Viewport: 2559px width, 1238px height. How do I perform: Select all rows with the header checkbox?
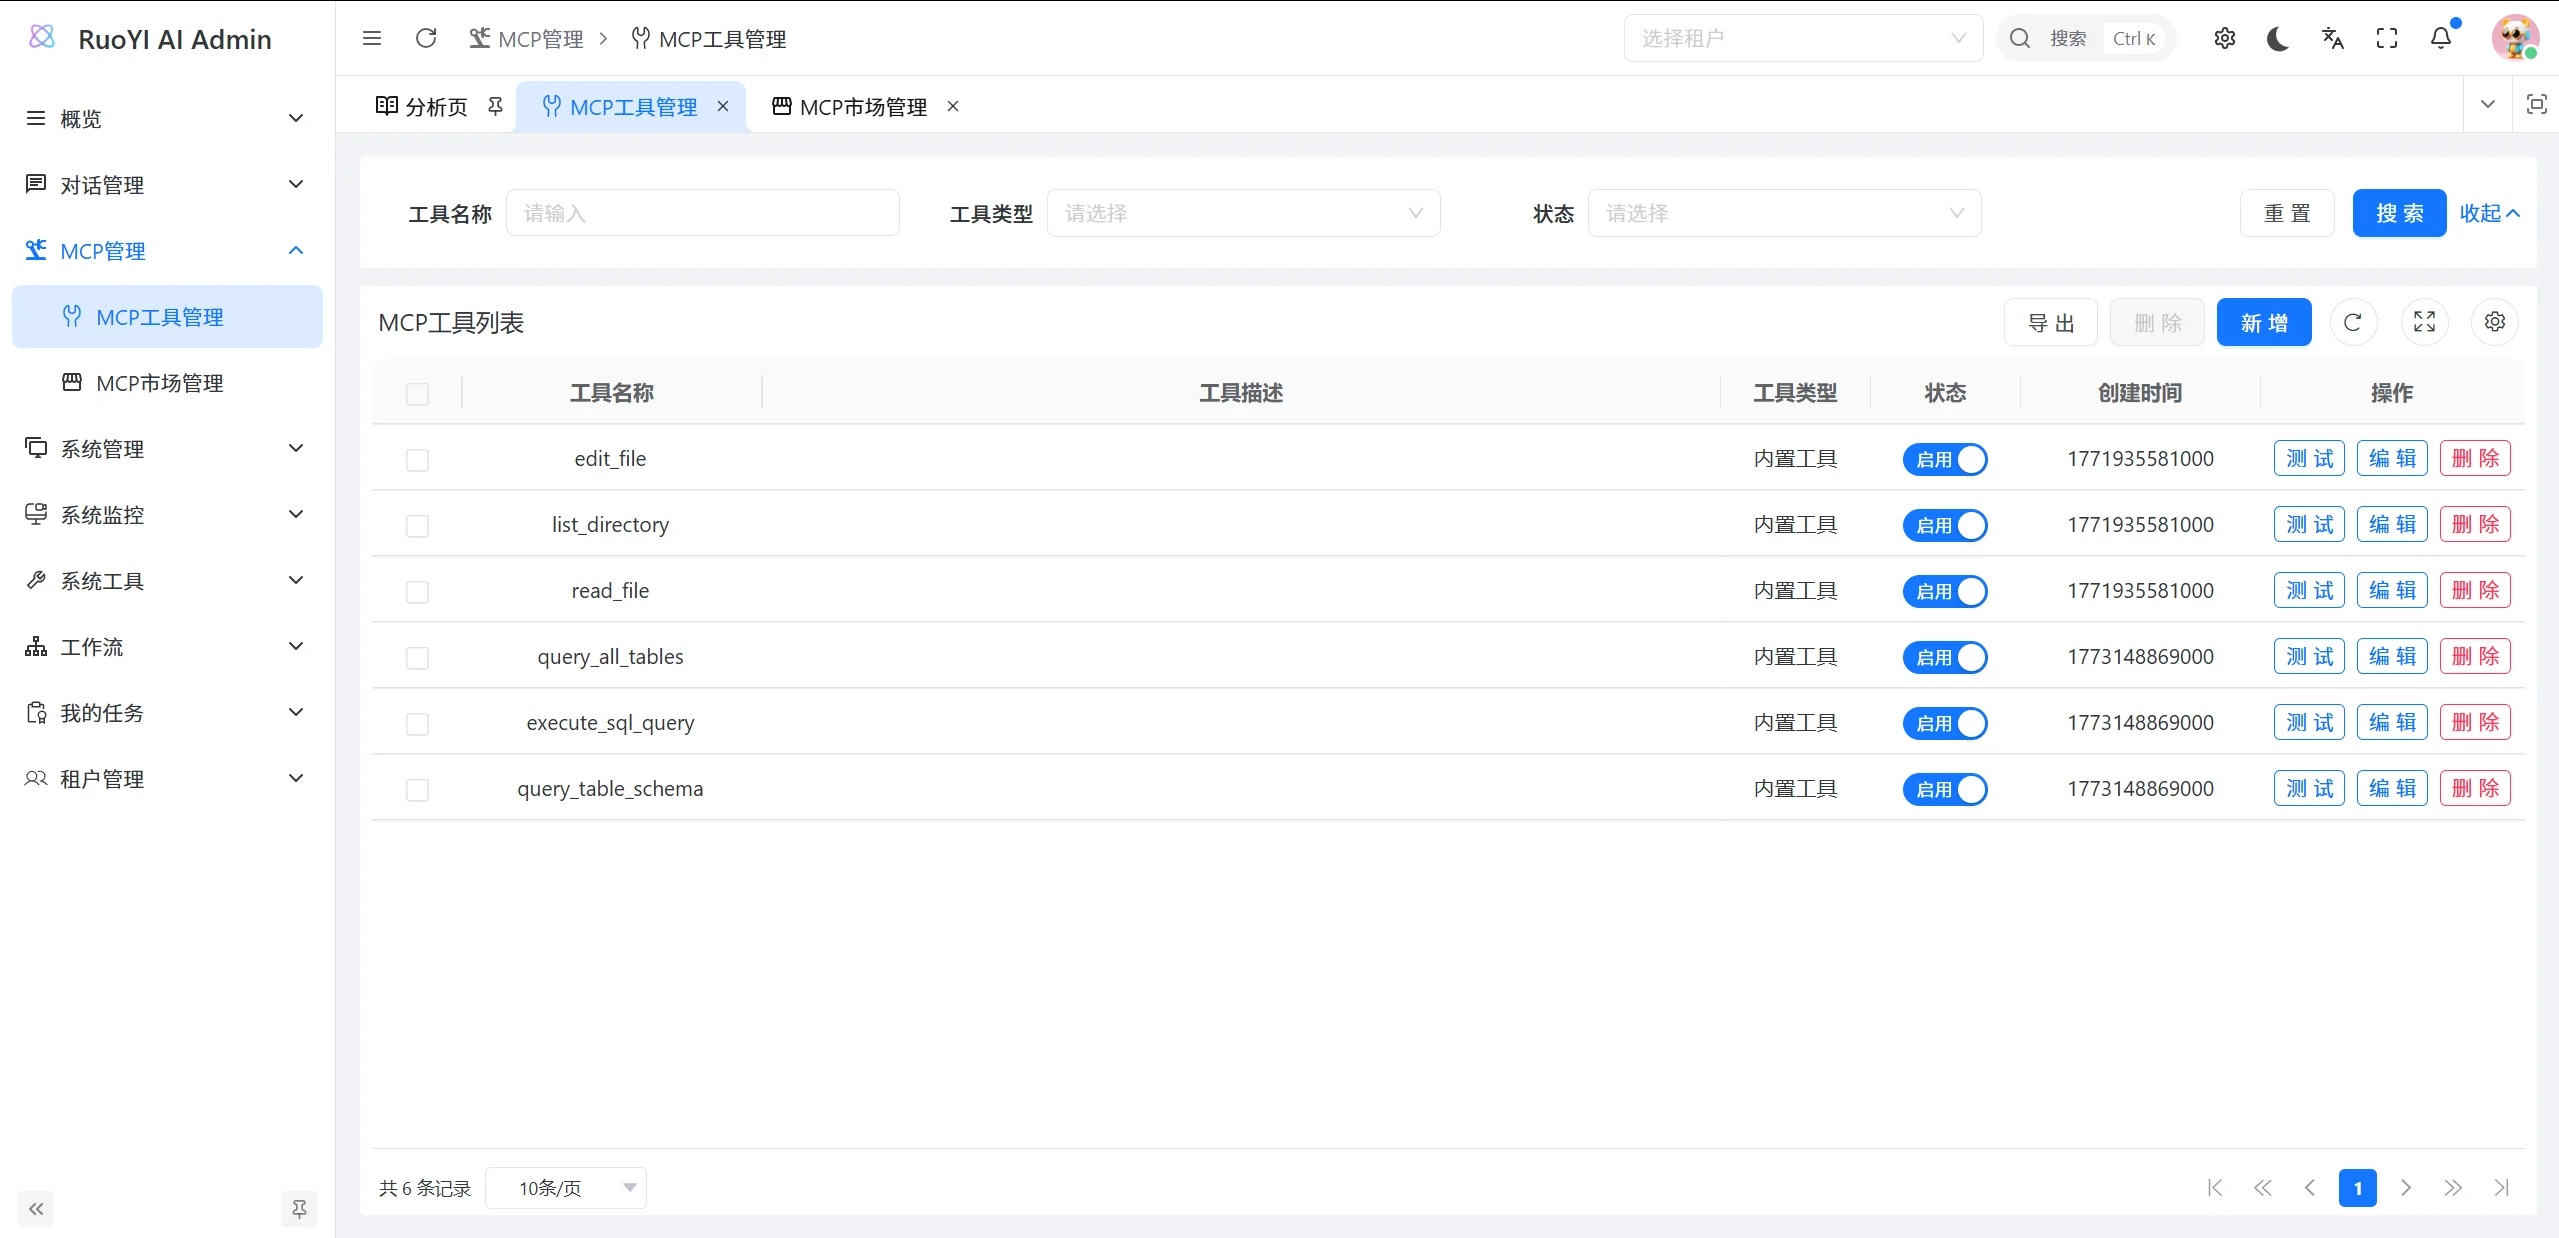(x=417, y=394)
